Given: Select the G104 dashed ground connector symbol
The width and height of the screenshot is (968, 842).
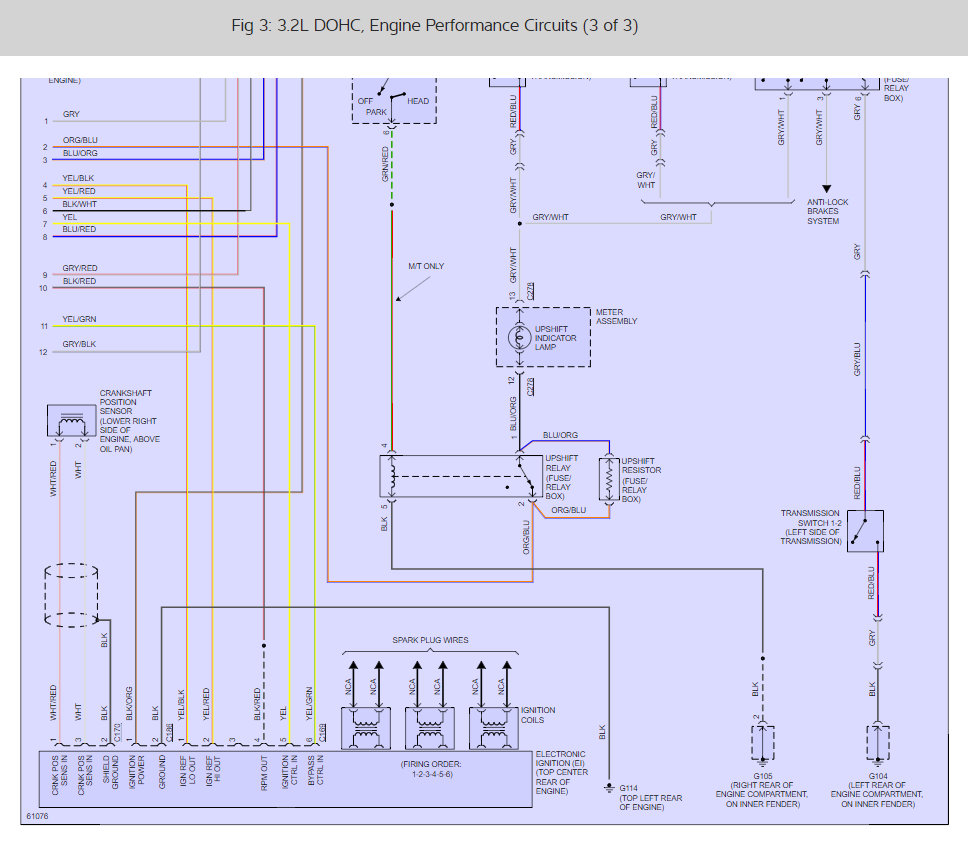Looking at the screenshot, I should click(x=878, y=743).
